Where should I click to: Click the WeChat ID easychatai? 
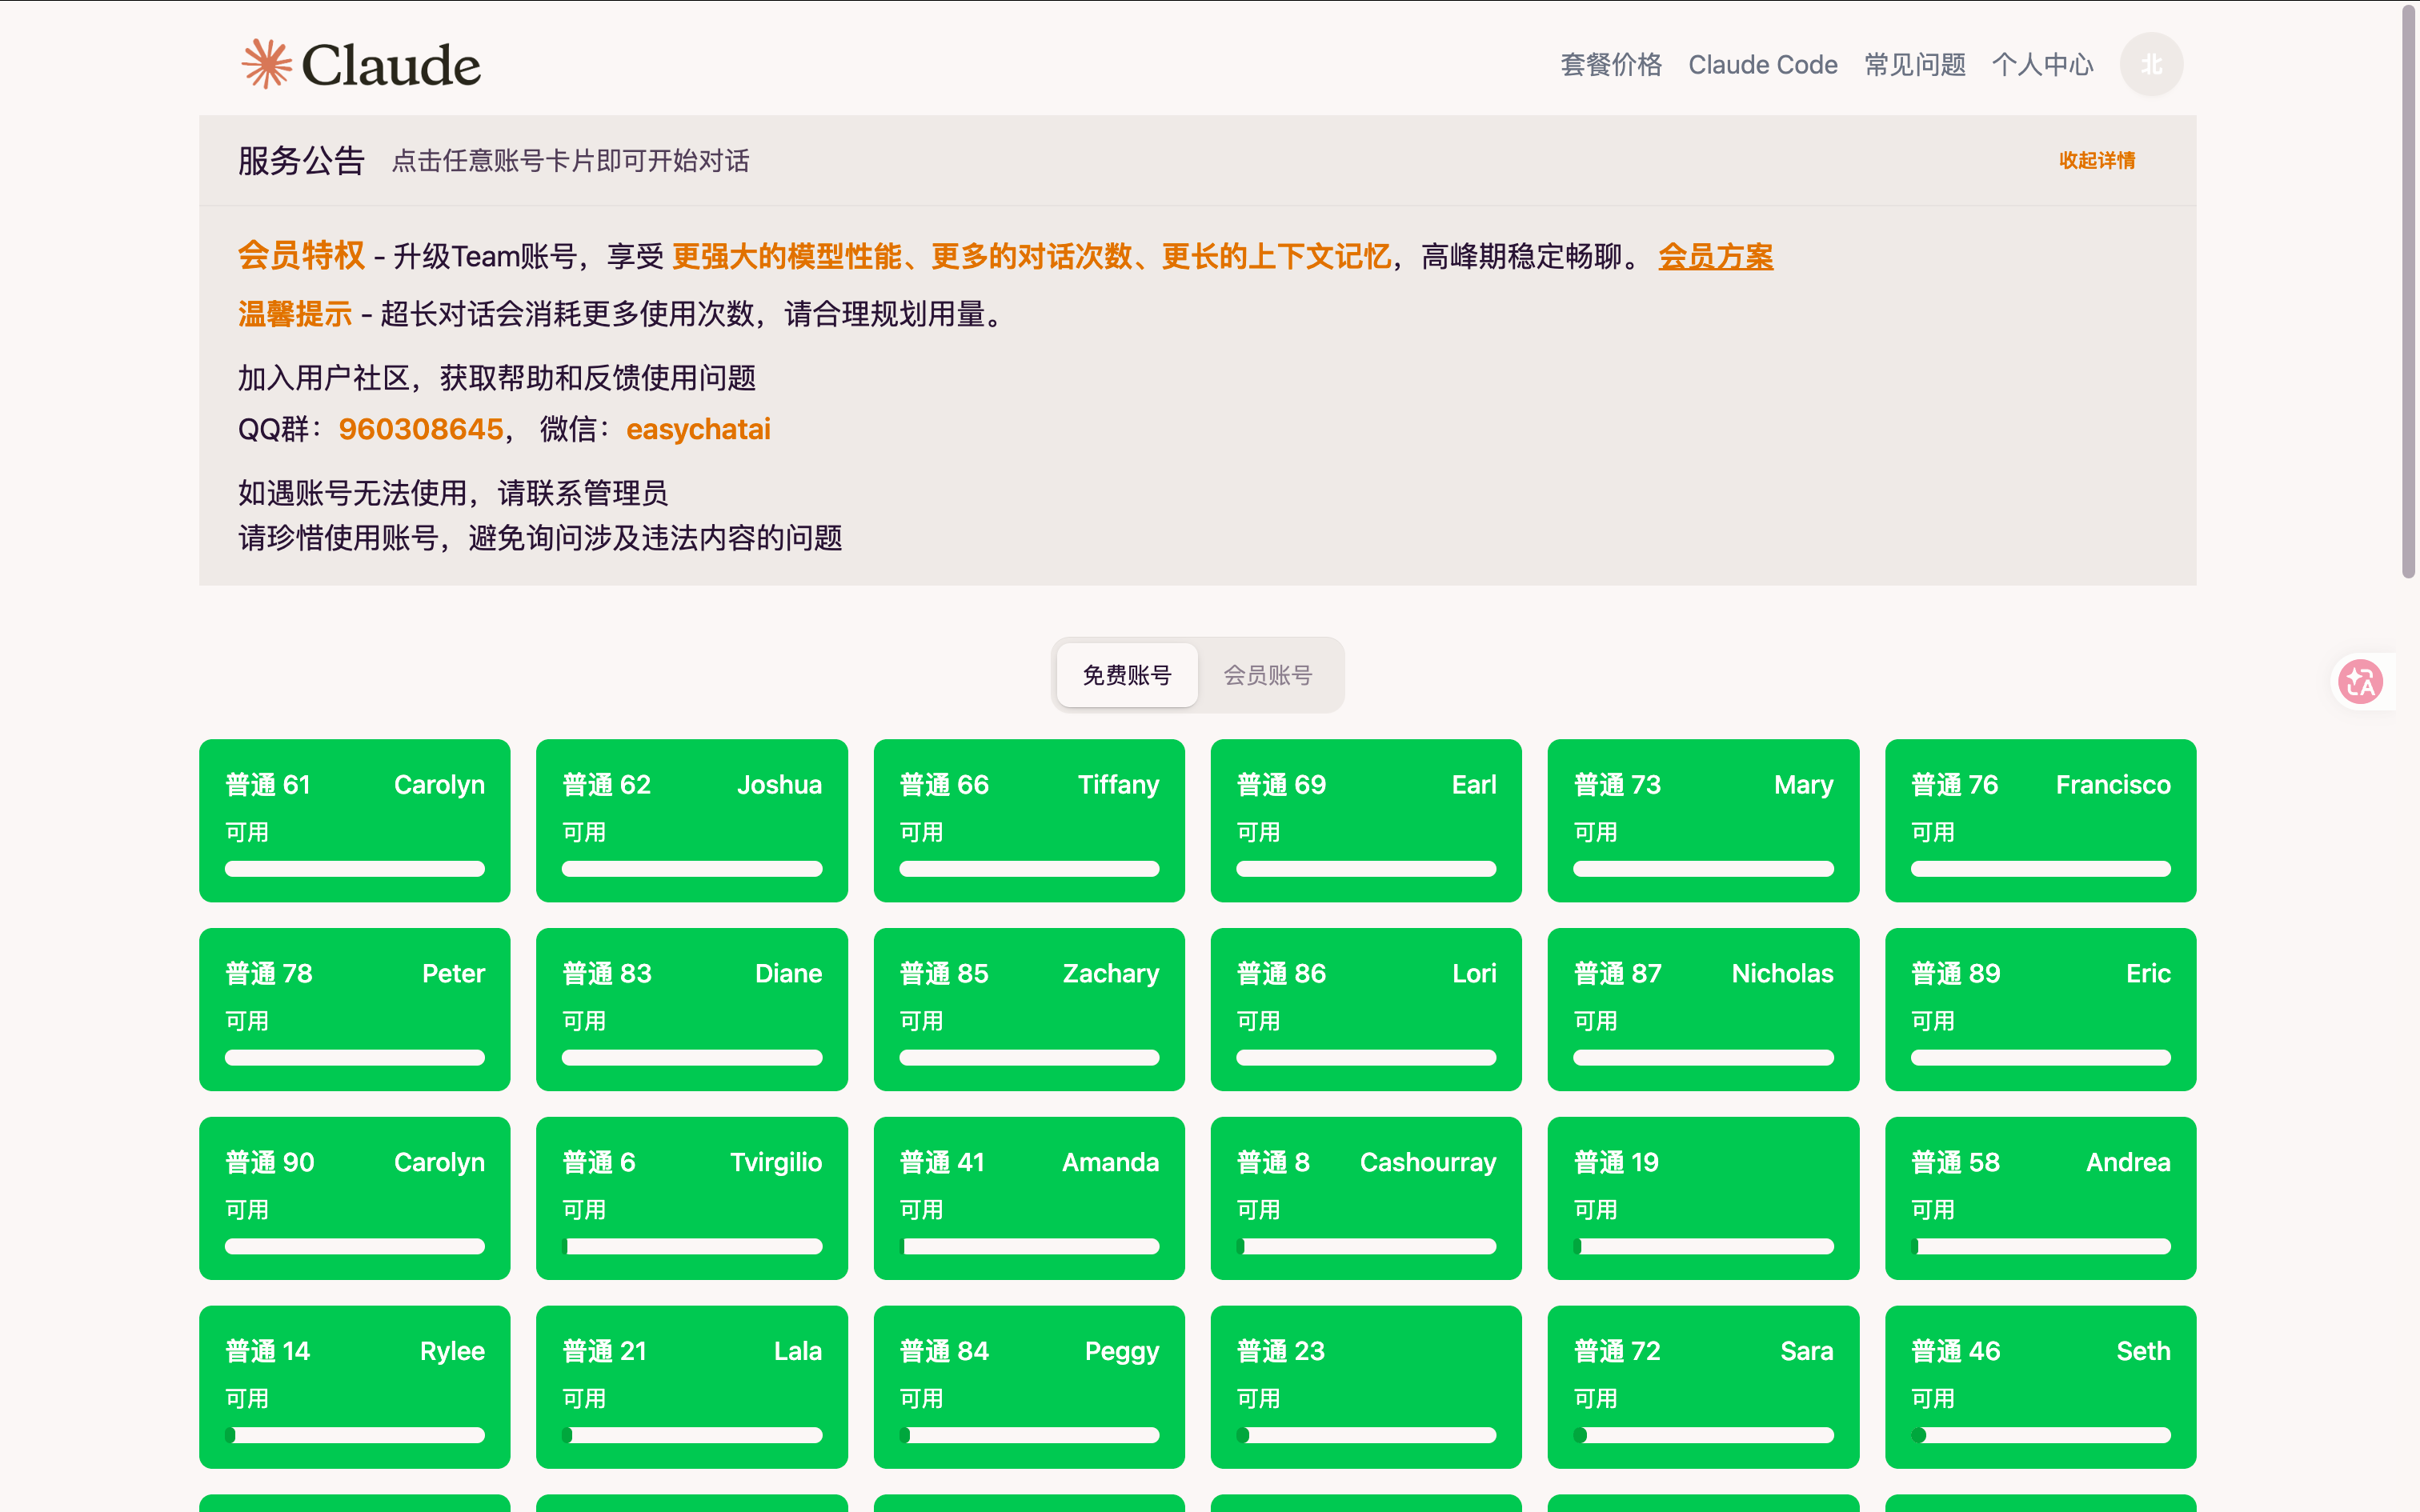tap(698, 429)
